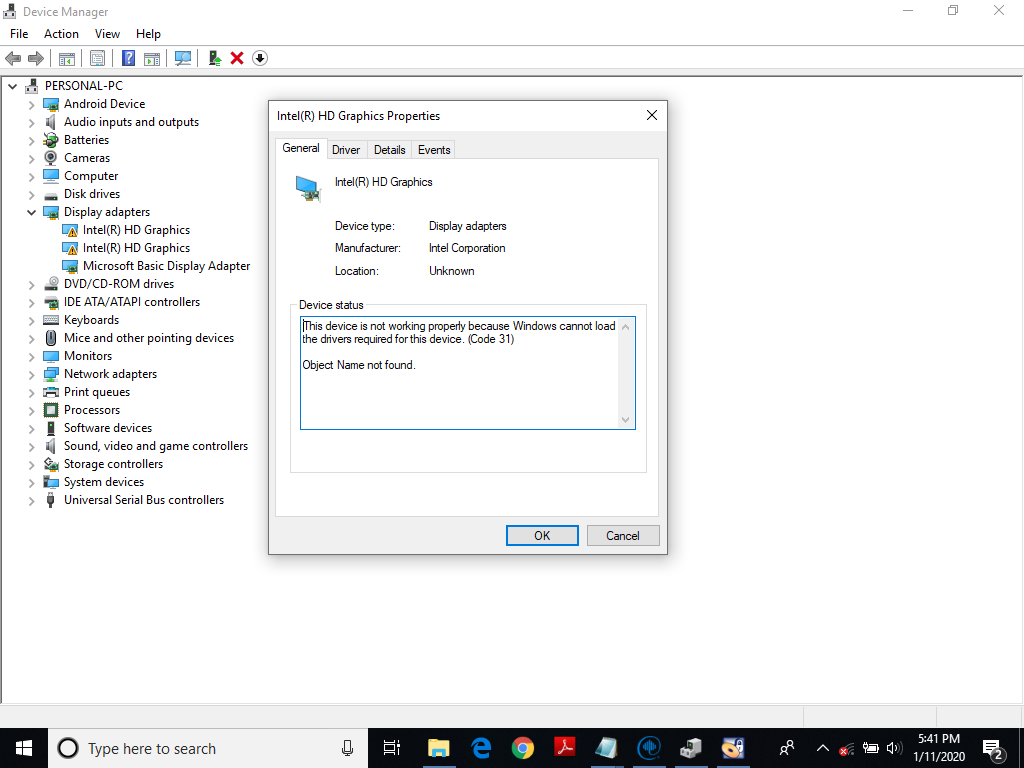Click the microphone icon in search box

click(348, 748)
